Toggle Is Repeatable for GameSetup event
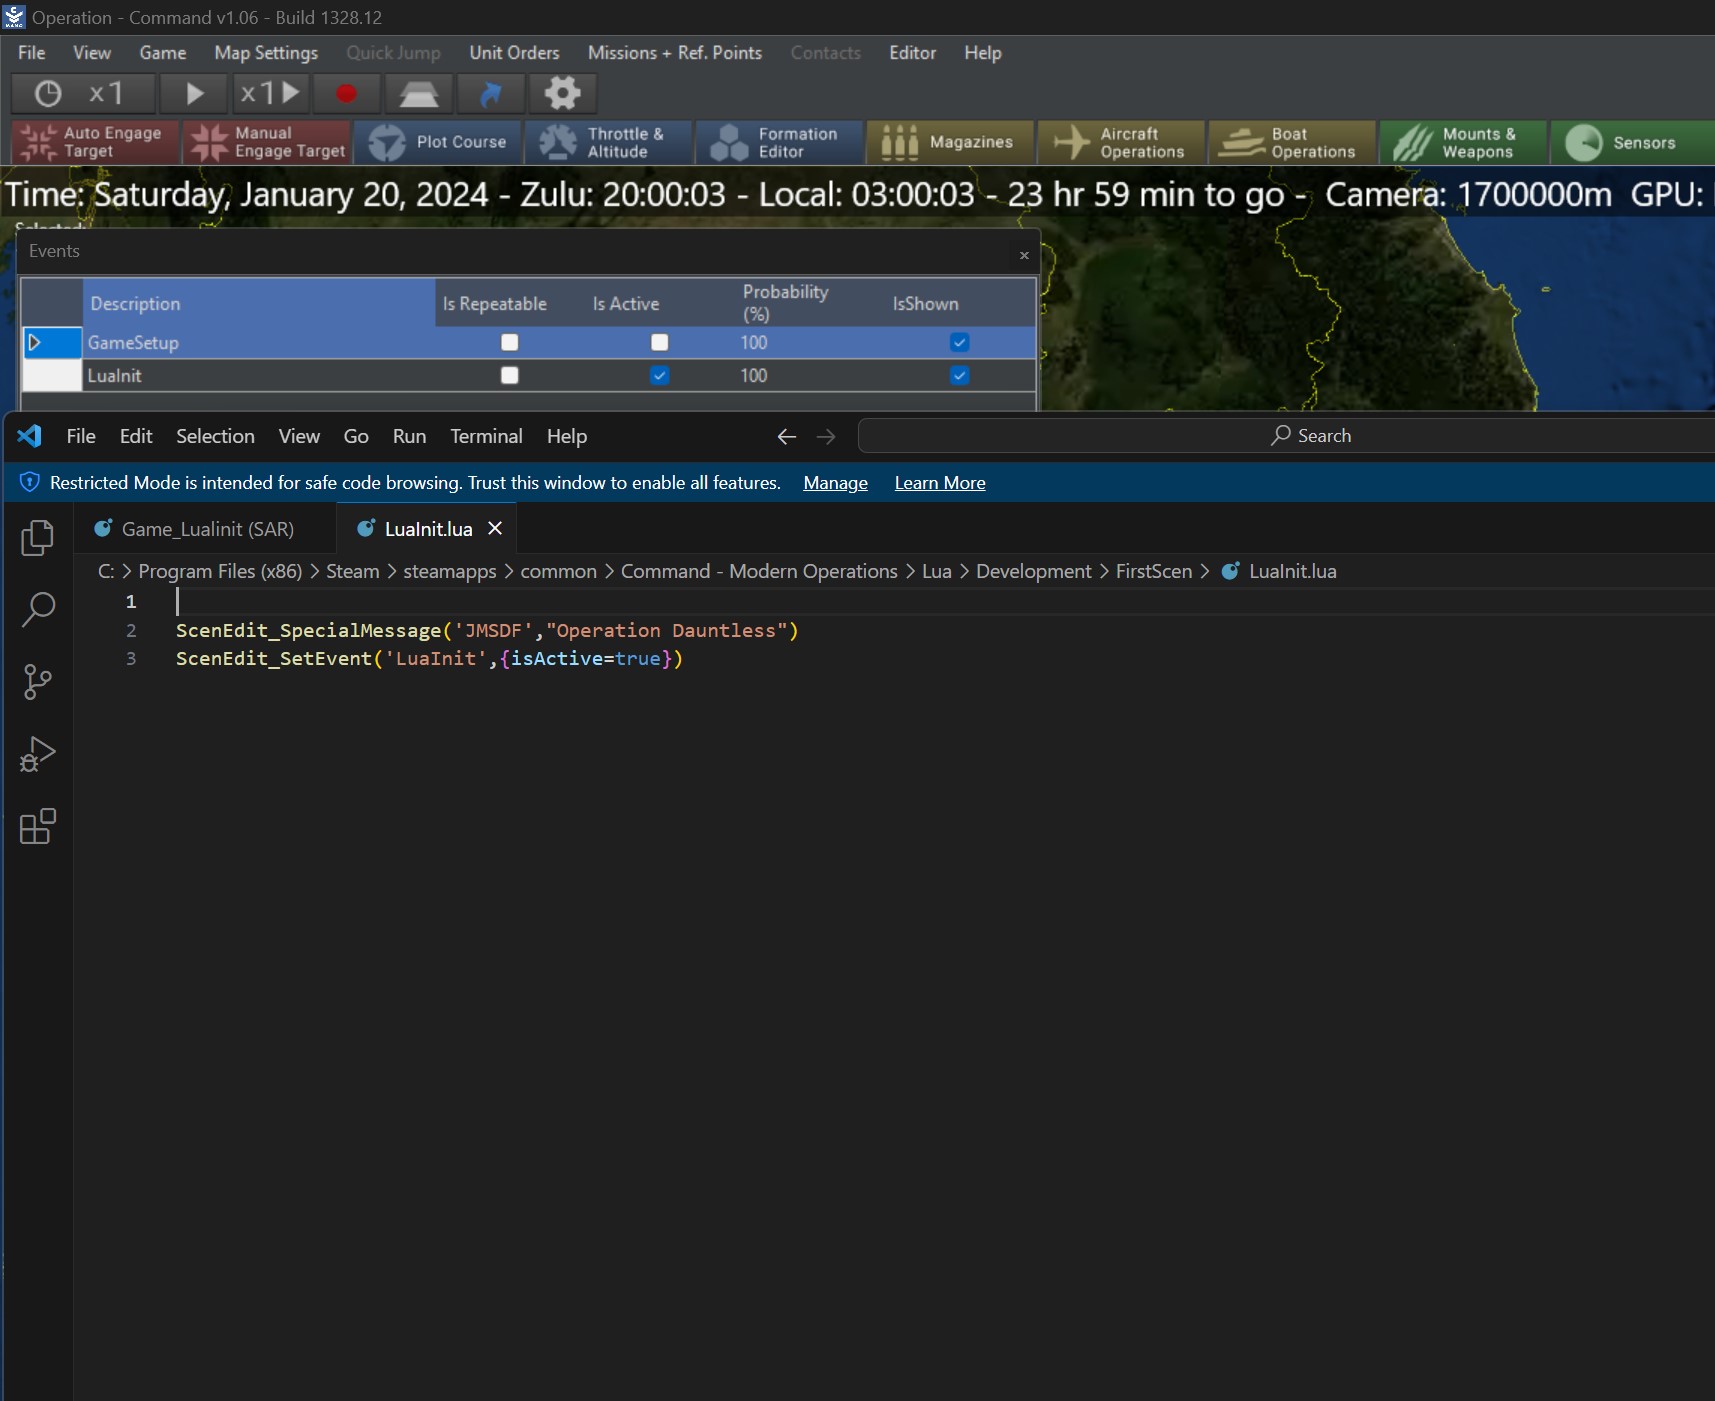 (x=510, y=343)
